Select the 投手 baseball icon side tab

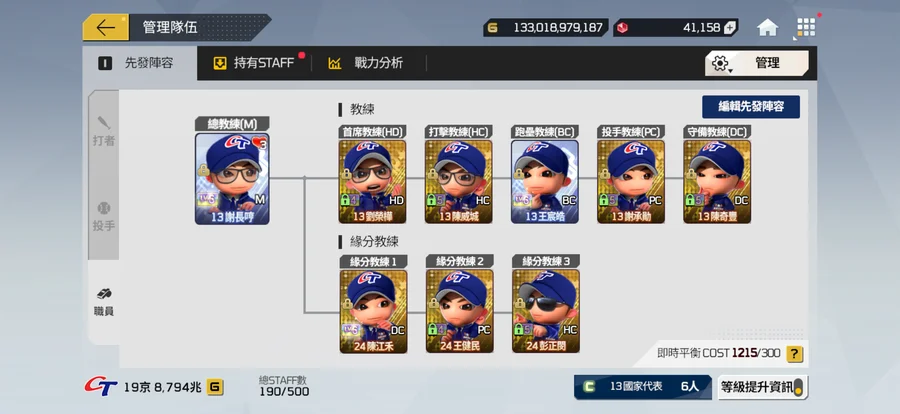pyautogui.click(x=104, y=217)
